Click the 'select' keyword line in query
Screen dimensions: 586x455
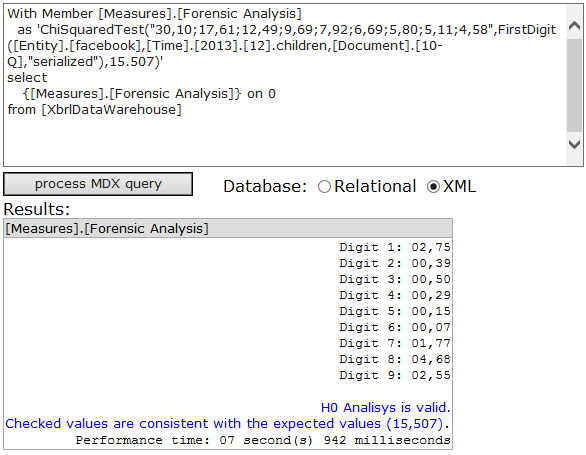tap(27, 78)
